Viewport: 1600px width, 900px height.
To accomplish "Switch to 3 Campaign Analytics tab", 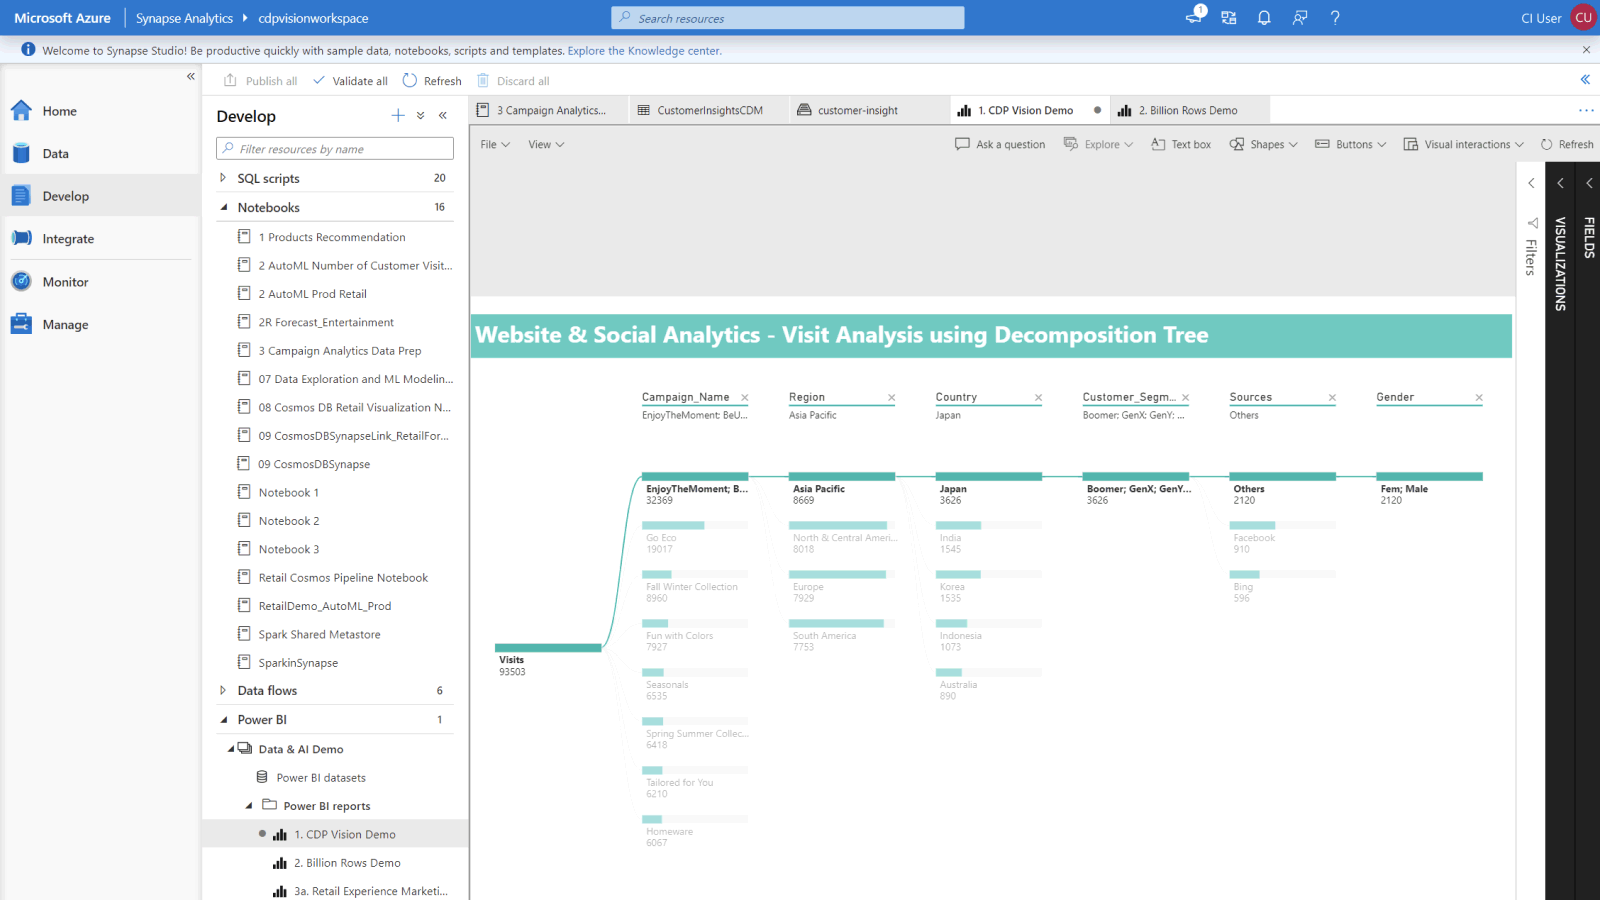I will [x=548, y=111].
